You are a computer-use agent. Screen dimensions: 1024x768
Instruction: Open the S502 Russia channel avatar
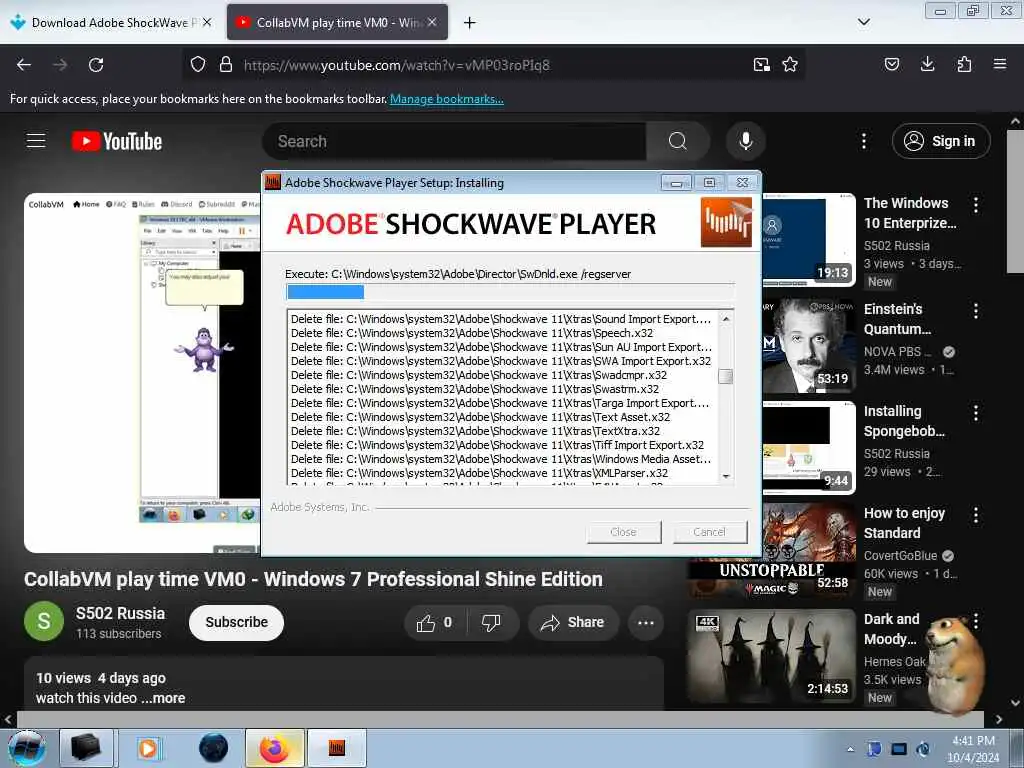[x=44, y=621]
